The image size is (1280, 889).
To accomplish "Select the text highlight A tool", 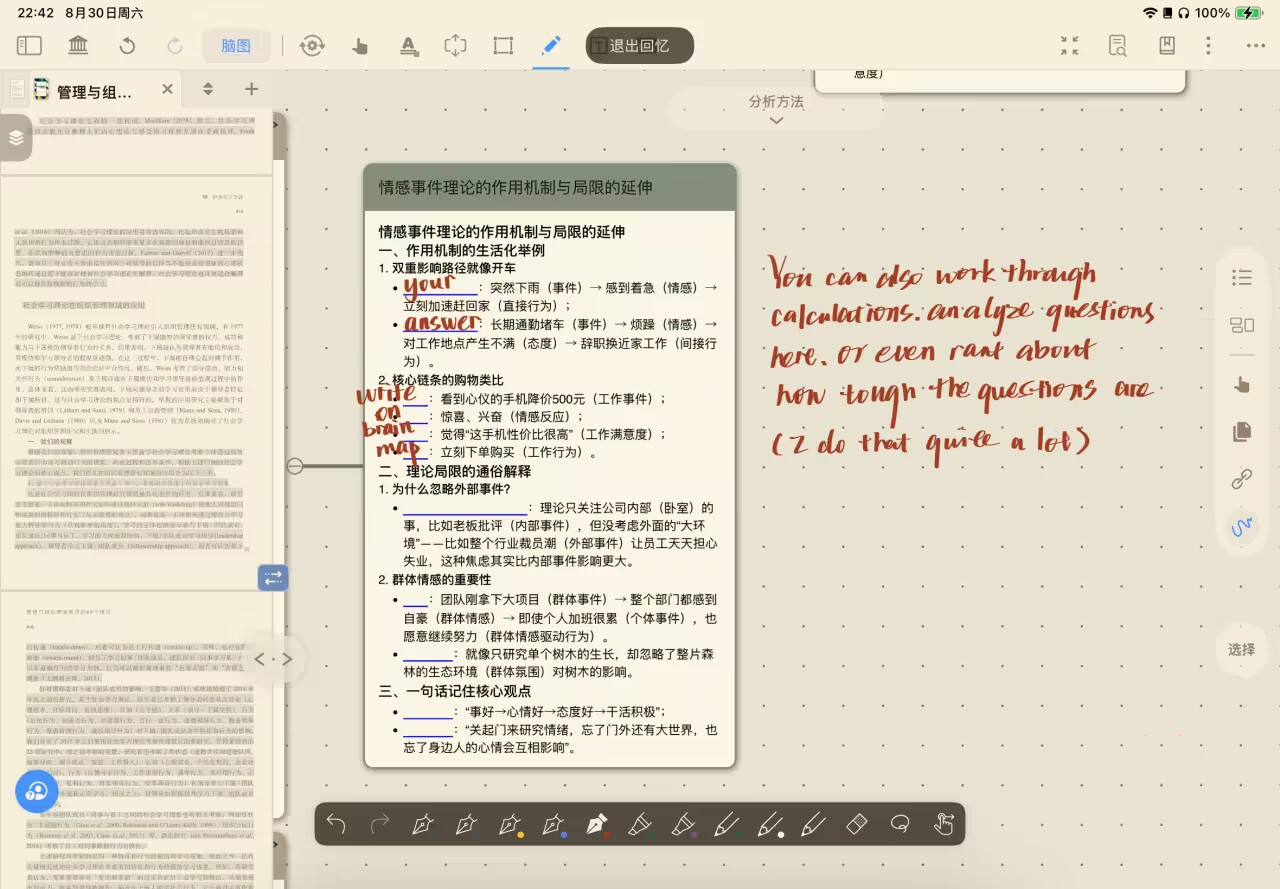I will click(408, 45).
